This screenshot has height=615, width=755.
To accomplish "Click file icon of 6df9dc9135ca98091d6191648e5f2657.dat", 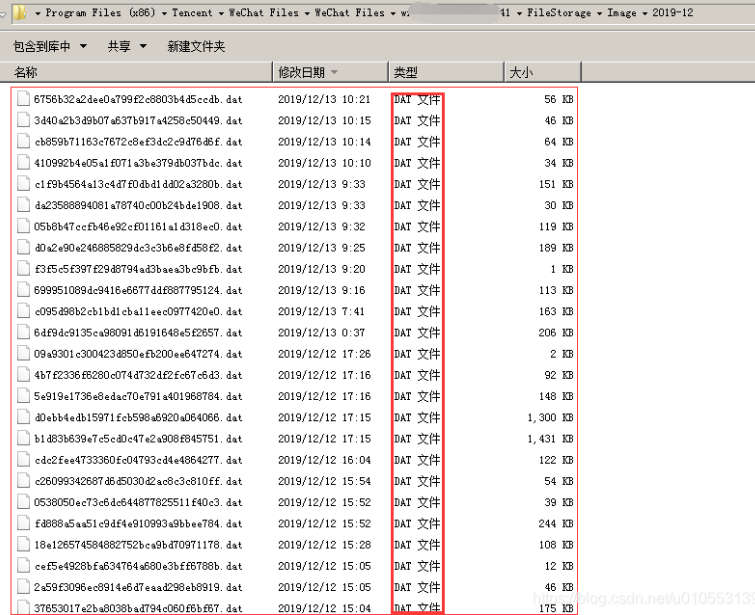I will point(23,332).
